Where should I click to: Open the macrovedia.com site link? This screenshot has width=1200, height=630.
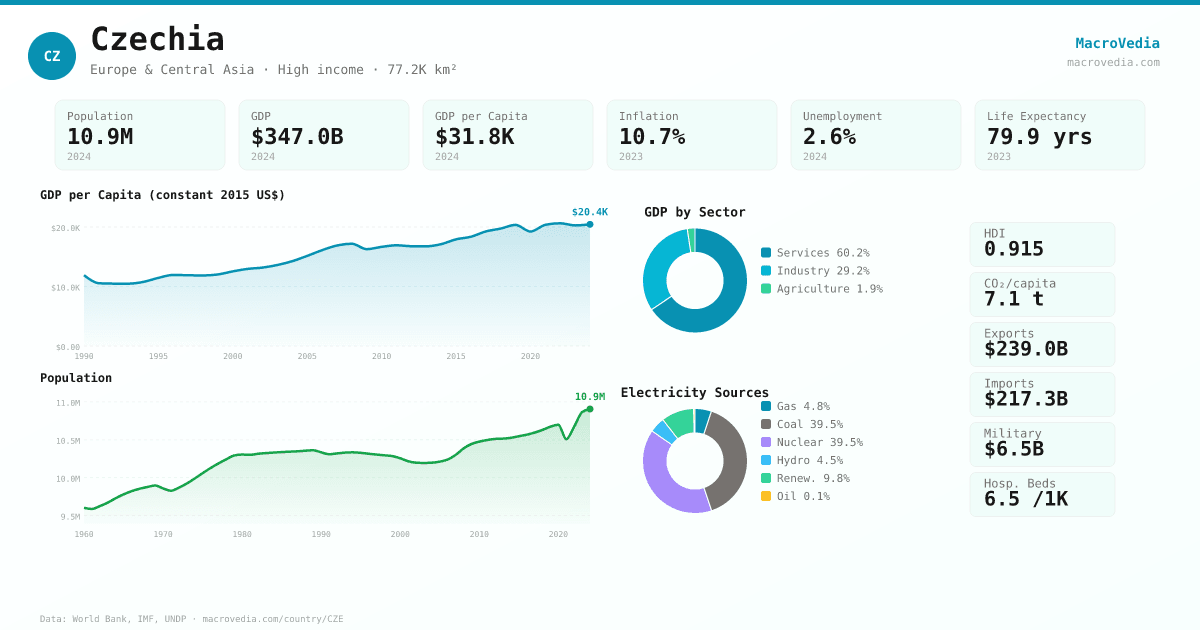click(x=1113, y=62)
